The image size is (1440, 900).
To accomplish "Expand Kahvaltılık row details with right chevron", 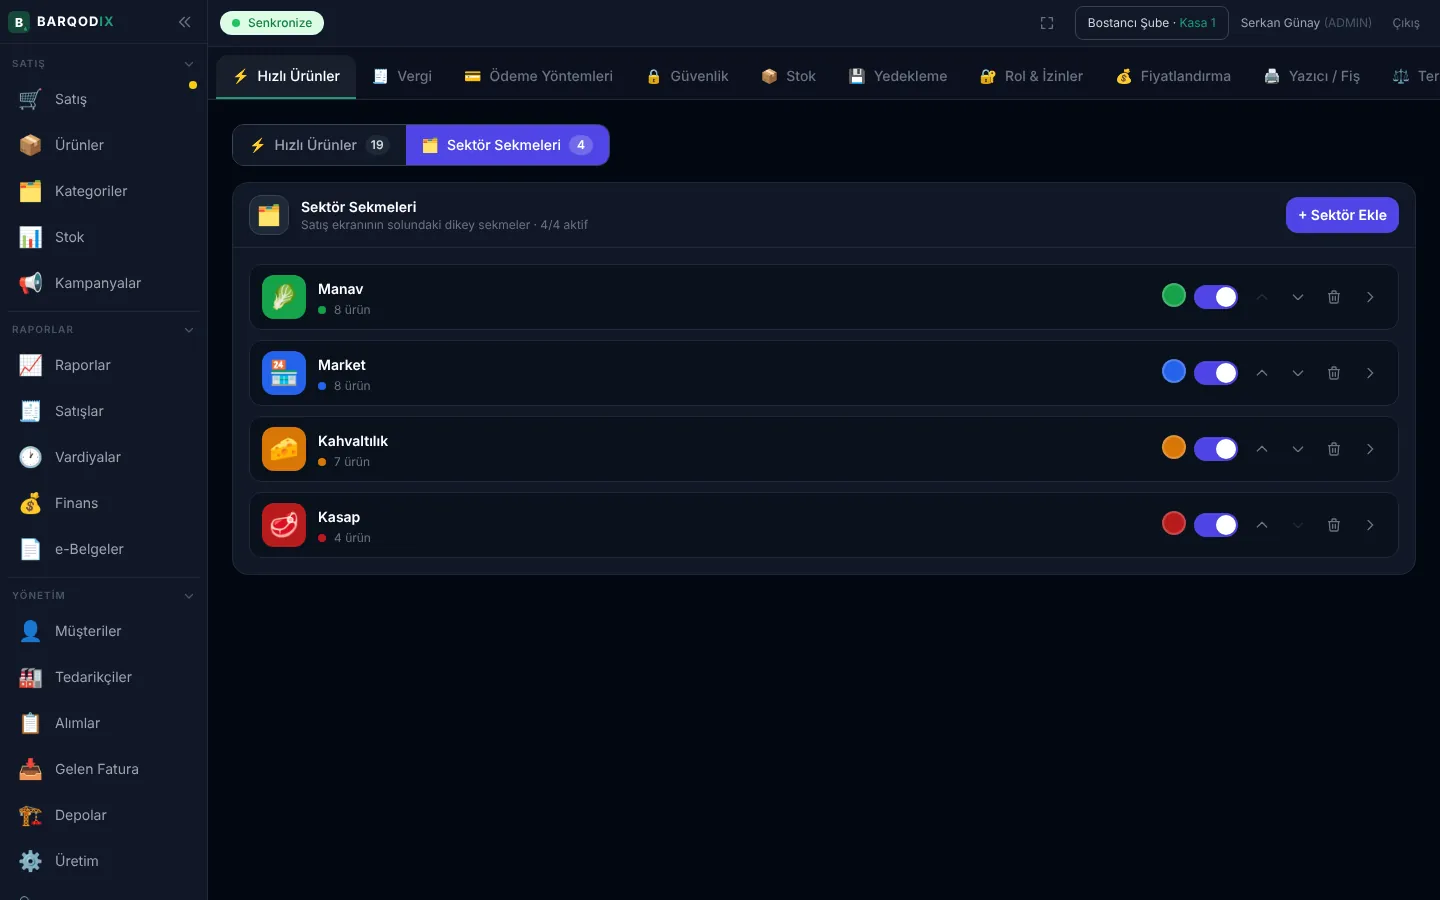I will (x=1370, y=449).
